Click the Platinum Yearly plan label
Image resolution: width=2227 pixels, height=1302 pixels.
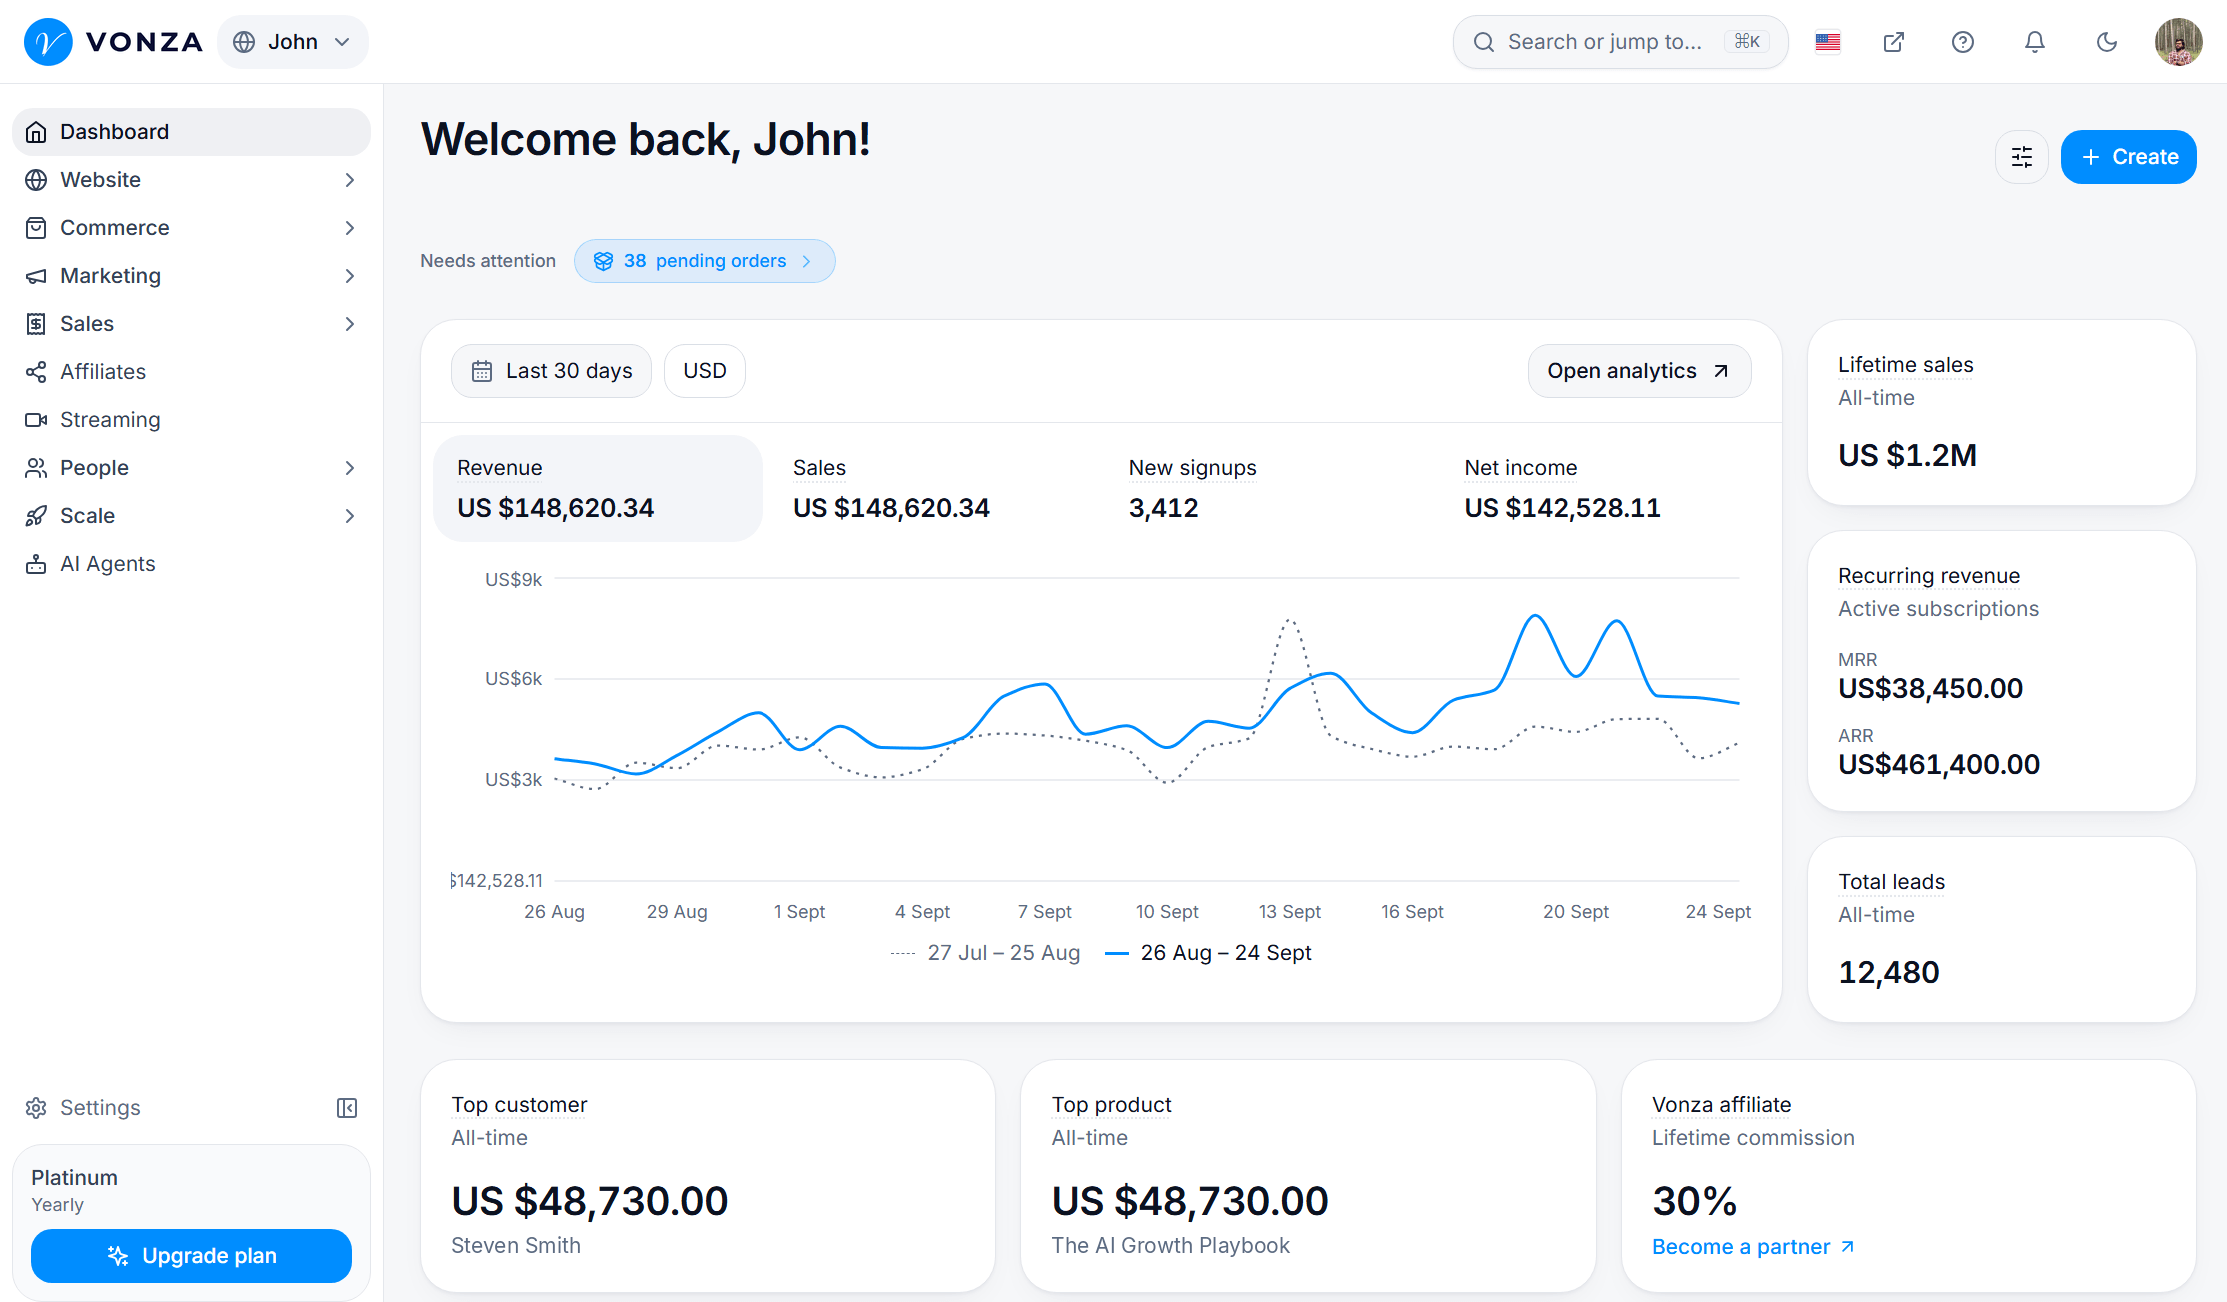click(x=75, y=1190)
